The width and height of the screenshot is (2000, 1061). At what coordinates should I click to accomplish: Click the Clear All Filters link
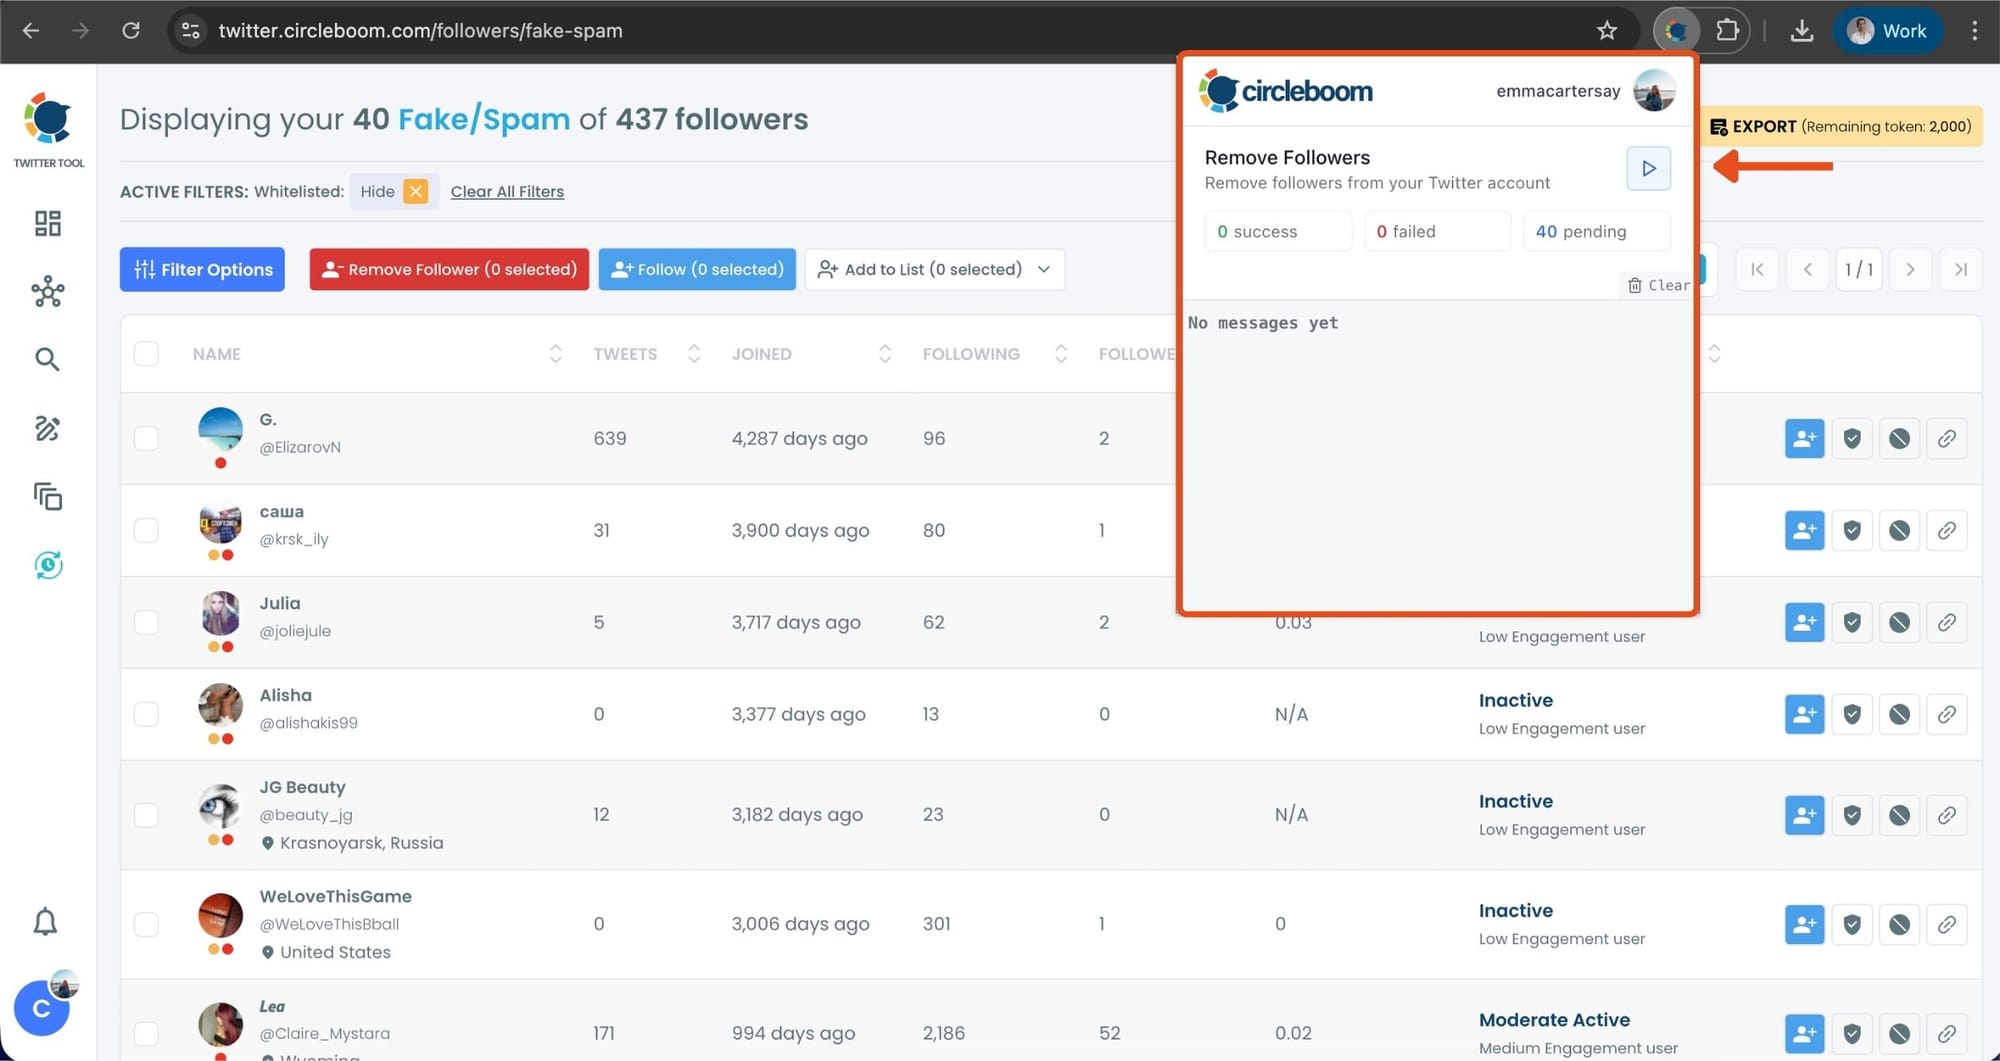(x=507, y=191)
